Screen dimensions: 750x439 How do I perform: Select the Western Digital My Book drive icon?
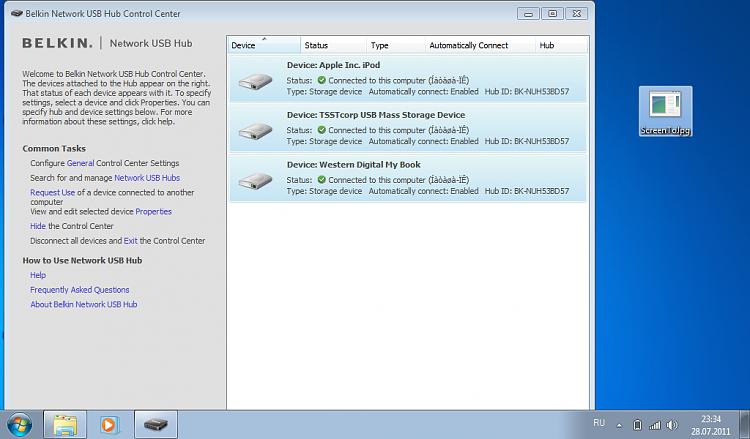[255, 181]
